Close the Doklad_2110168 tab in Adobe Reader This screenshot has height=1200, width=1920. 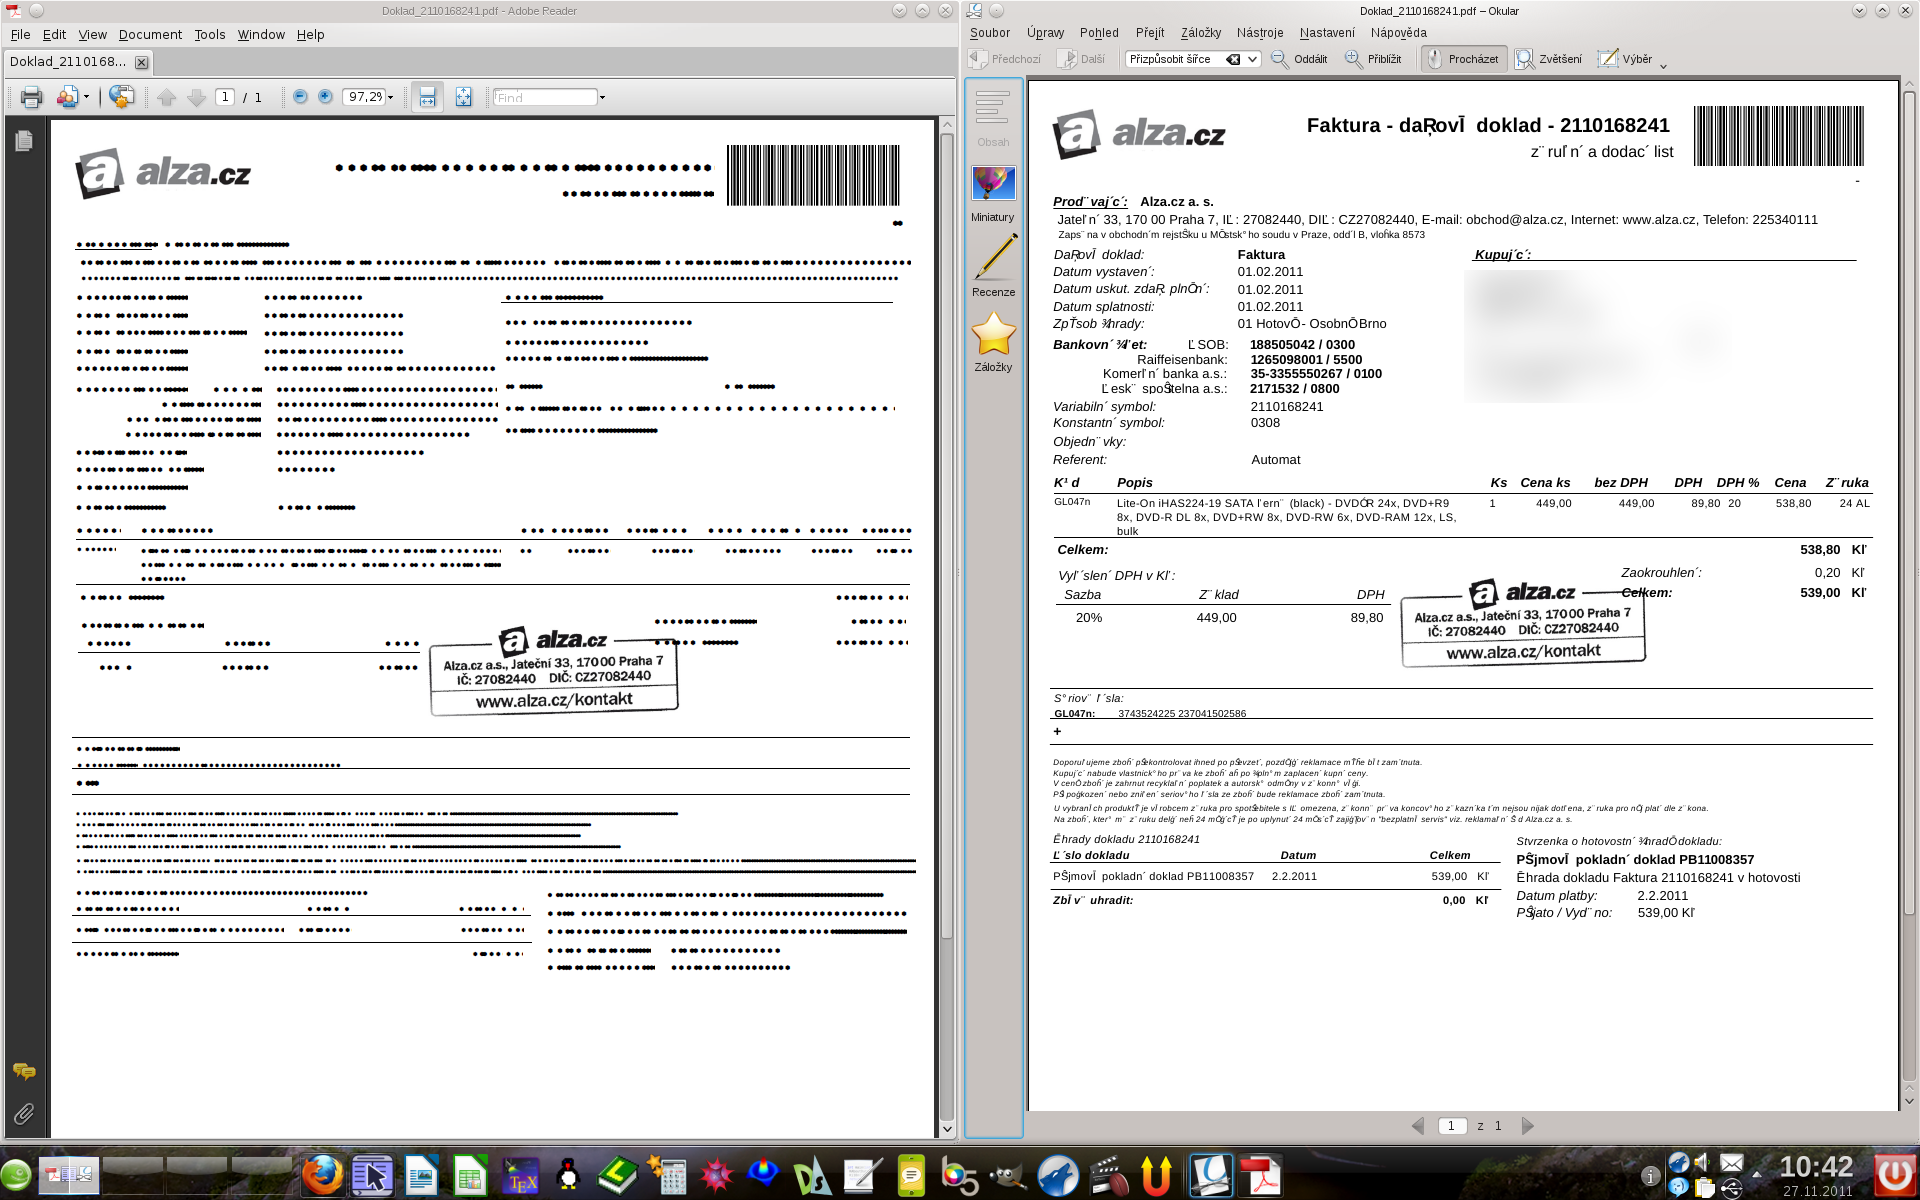tap(142, 62)
